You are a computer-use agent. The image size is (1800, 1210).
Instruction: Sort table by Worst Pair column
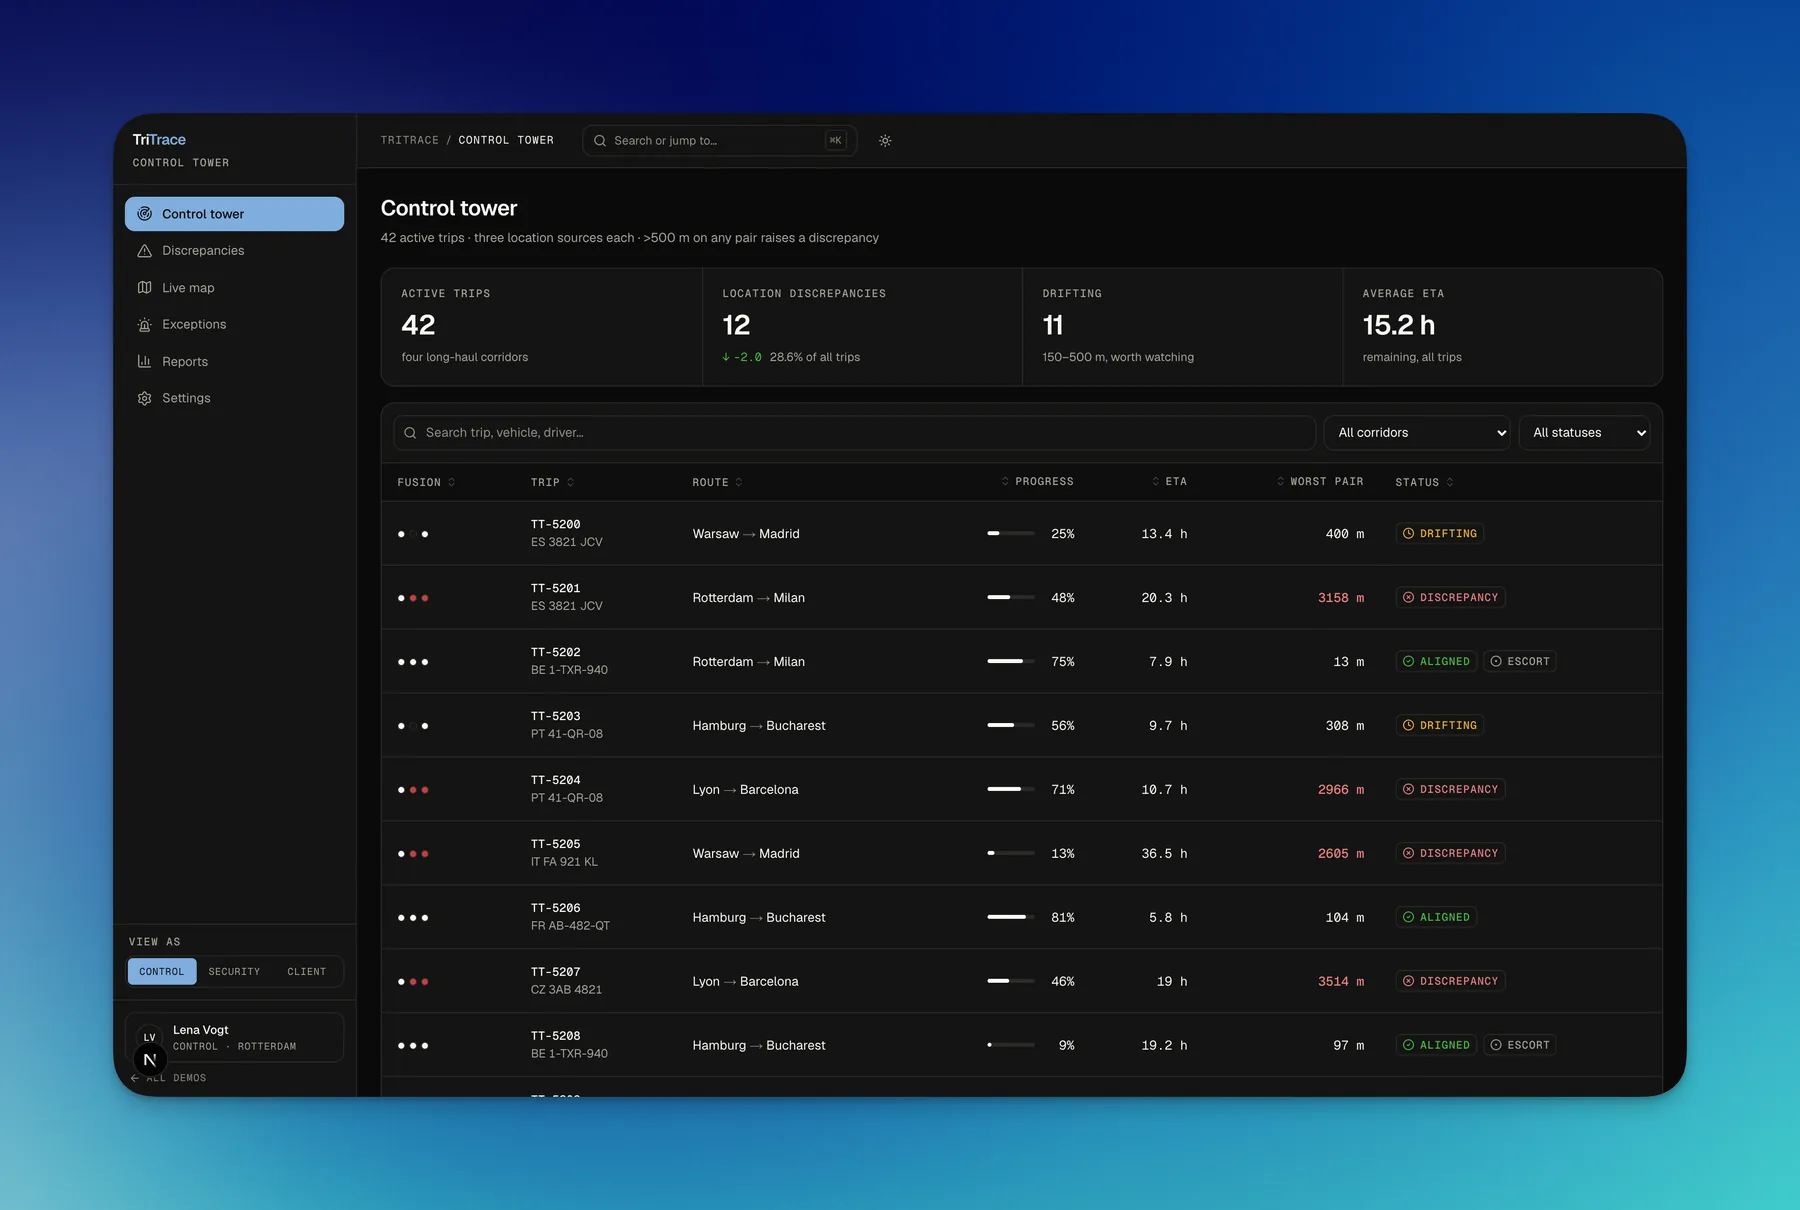(x=1320, y=482)
